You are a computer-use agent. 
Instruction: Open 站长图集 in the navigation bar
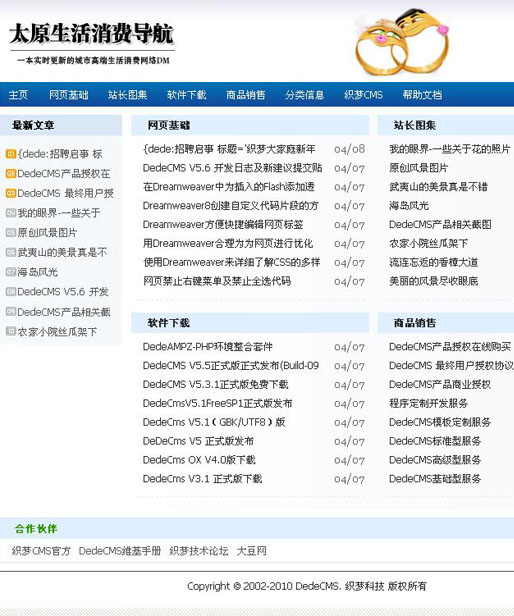127,95
